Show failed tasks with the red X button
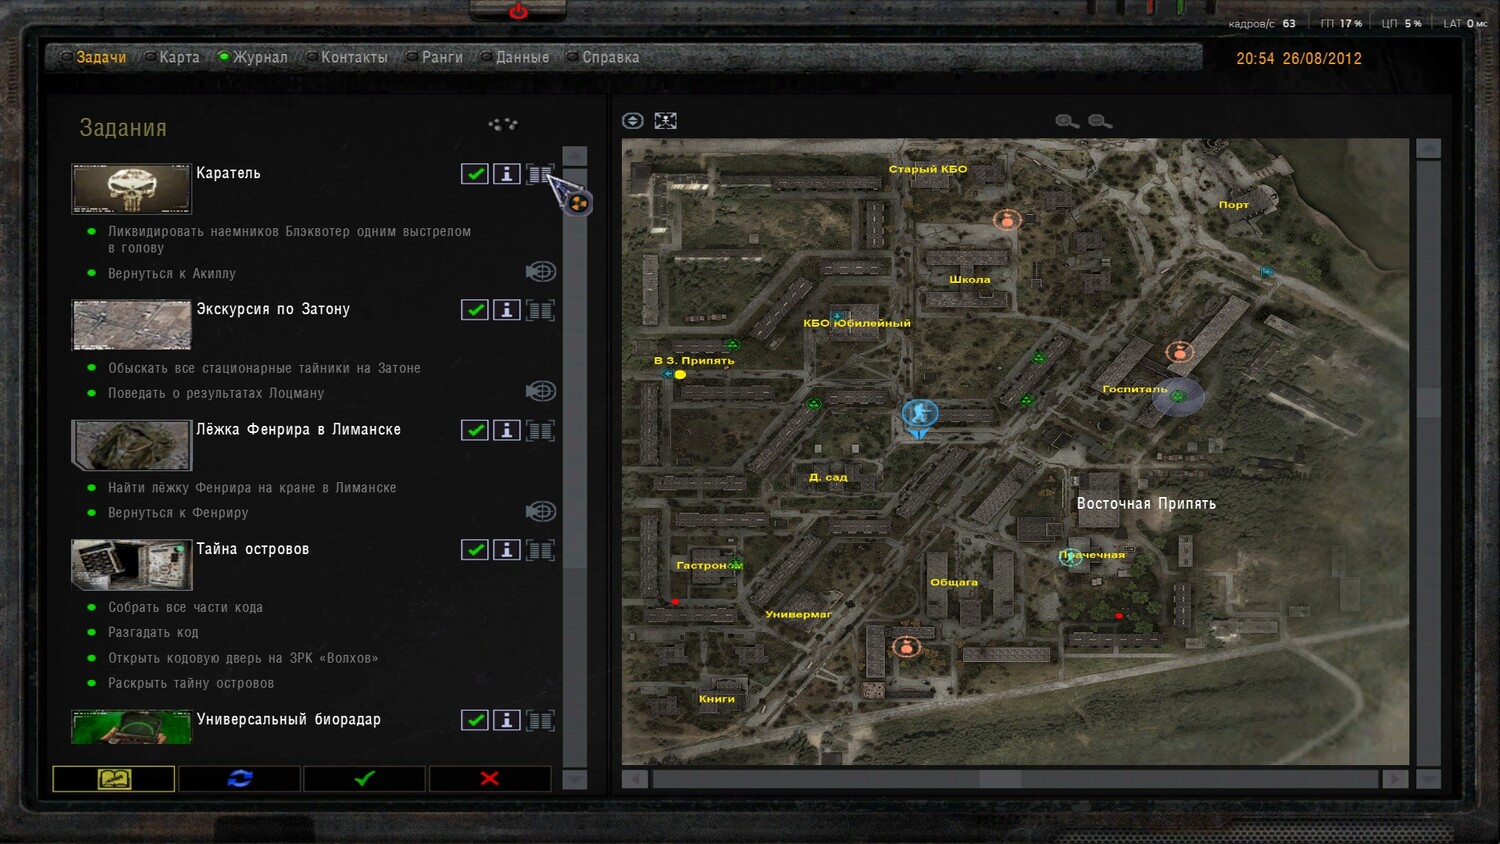Viewport: 1500px width, 844px height. (x=490, y=778)
